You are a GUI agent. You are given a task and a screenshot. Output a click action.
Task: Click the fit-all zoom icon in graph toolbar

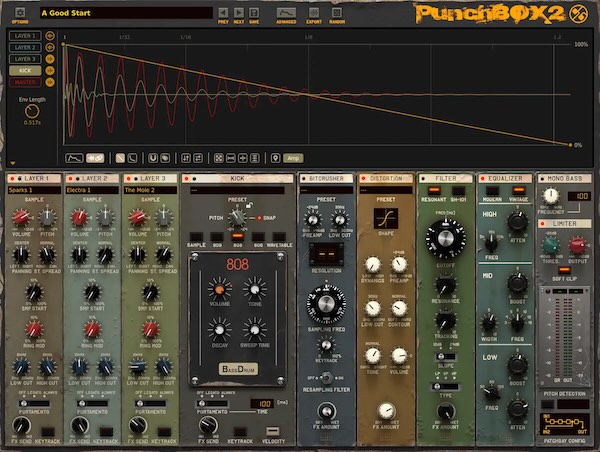point(218,158)
